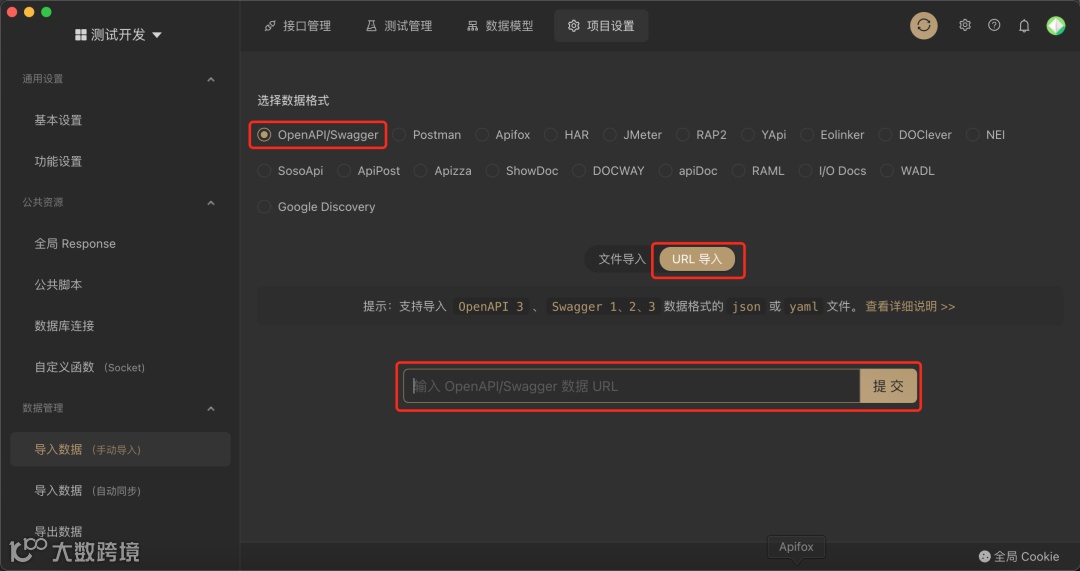Click the 全局 Cookie icon in status bar
Screen dimensions: 1080x571
pyautogui.click(x=984, y=557)
